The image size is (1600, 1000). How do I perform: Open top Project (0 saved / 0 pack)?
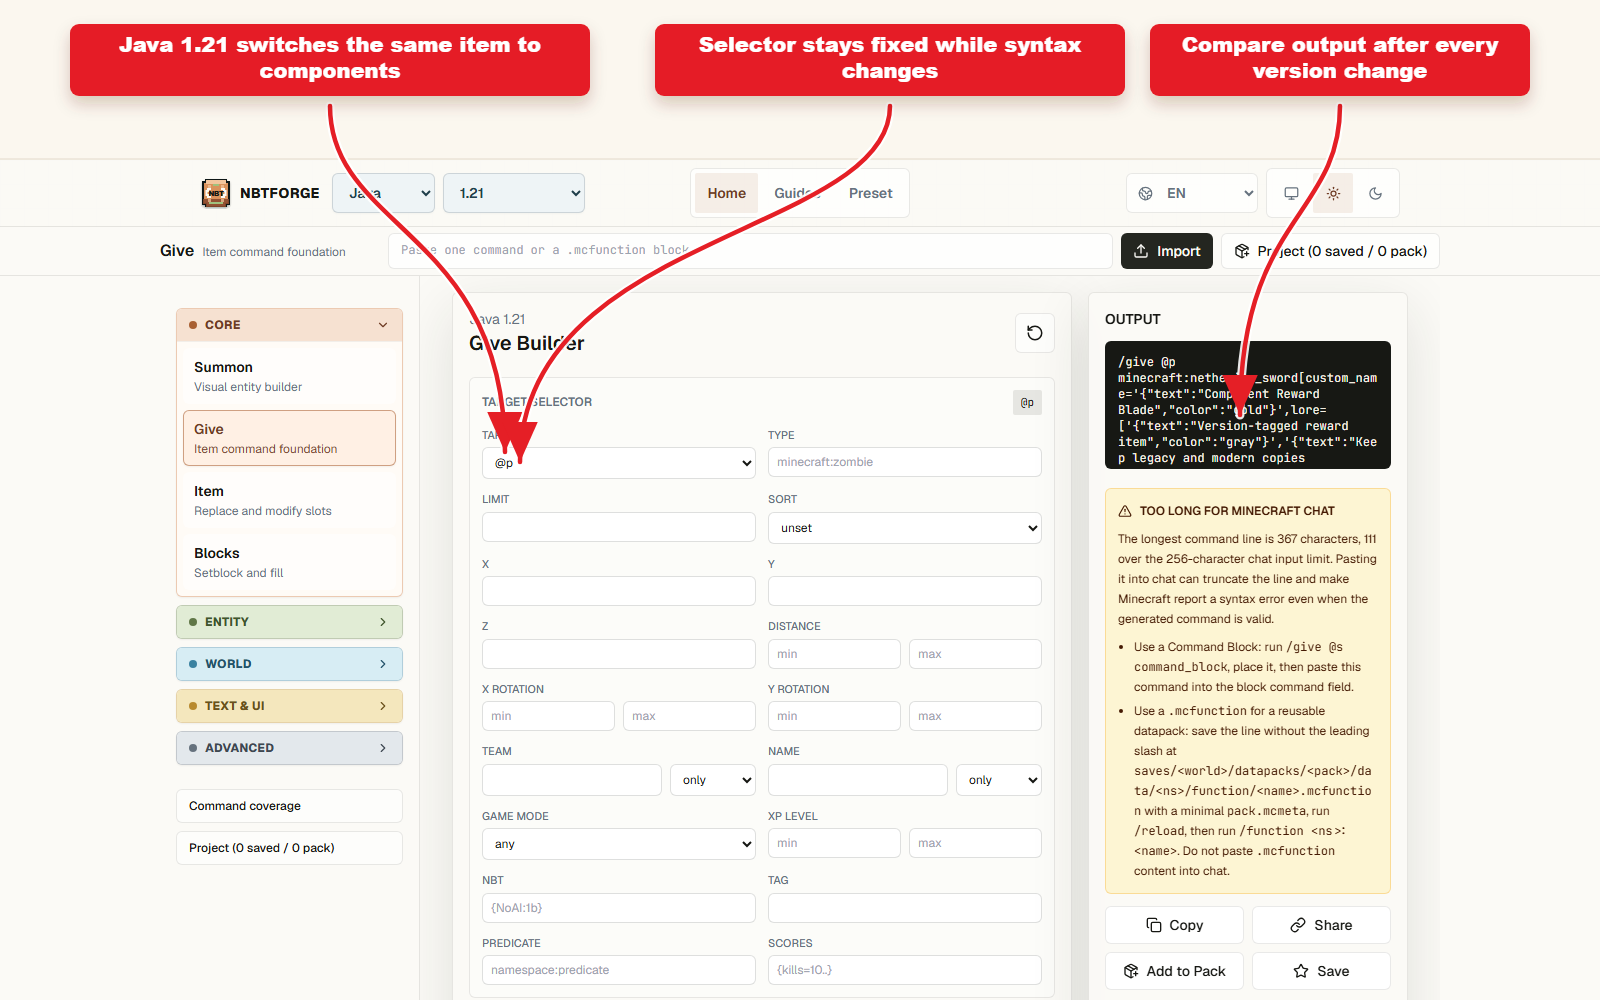coord(1330,251)
